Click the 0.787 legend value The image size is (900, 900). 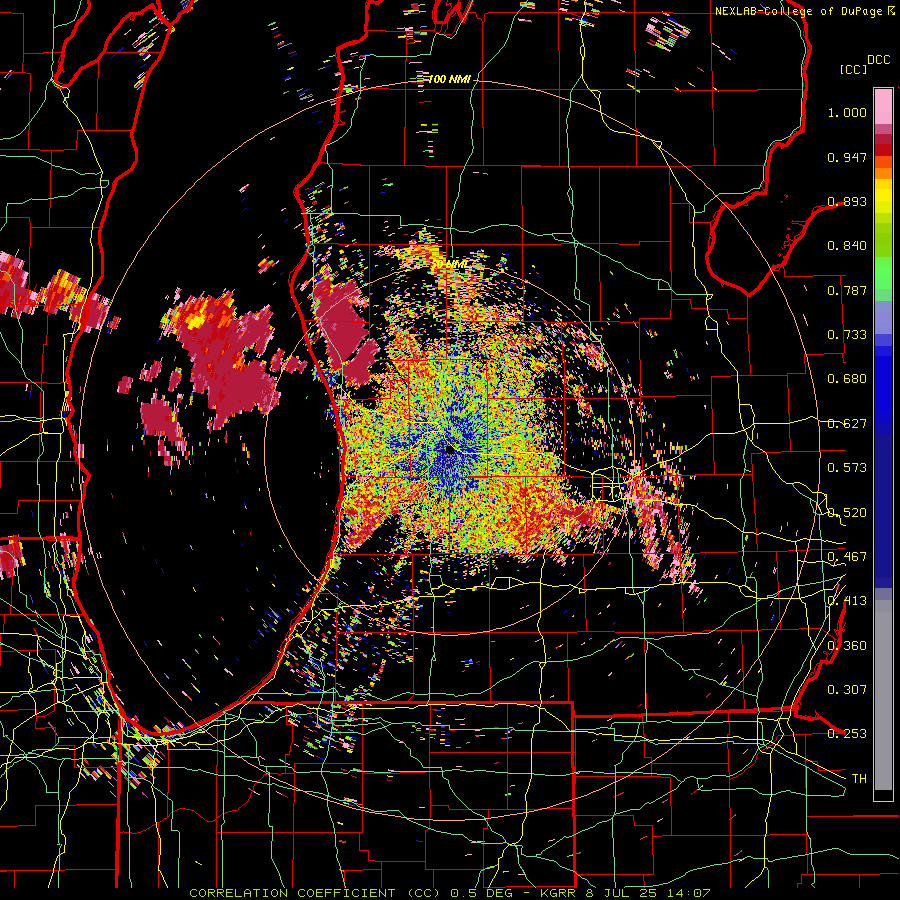coord(847,290)
